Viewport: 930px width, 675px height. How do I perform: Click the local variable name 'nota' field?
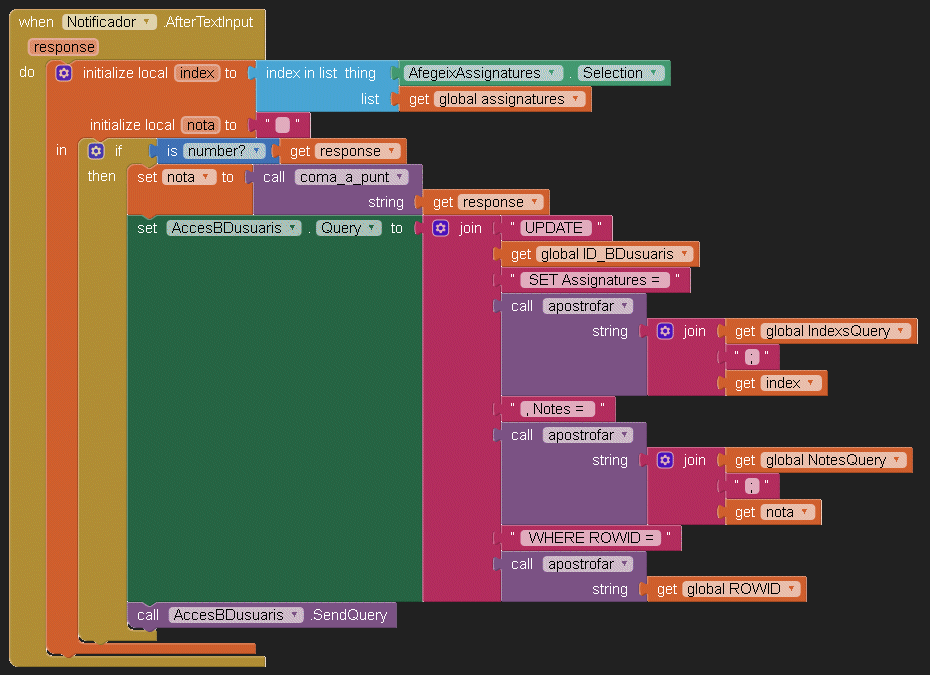tap(200, 125)
